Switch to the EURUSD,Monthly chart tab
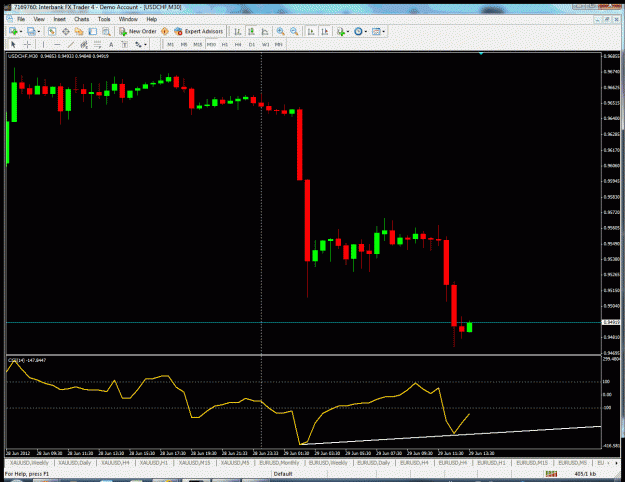The height and width of the screenshot is (482, 625). tap(279, 463)
